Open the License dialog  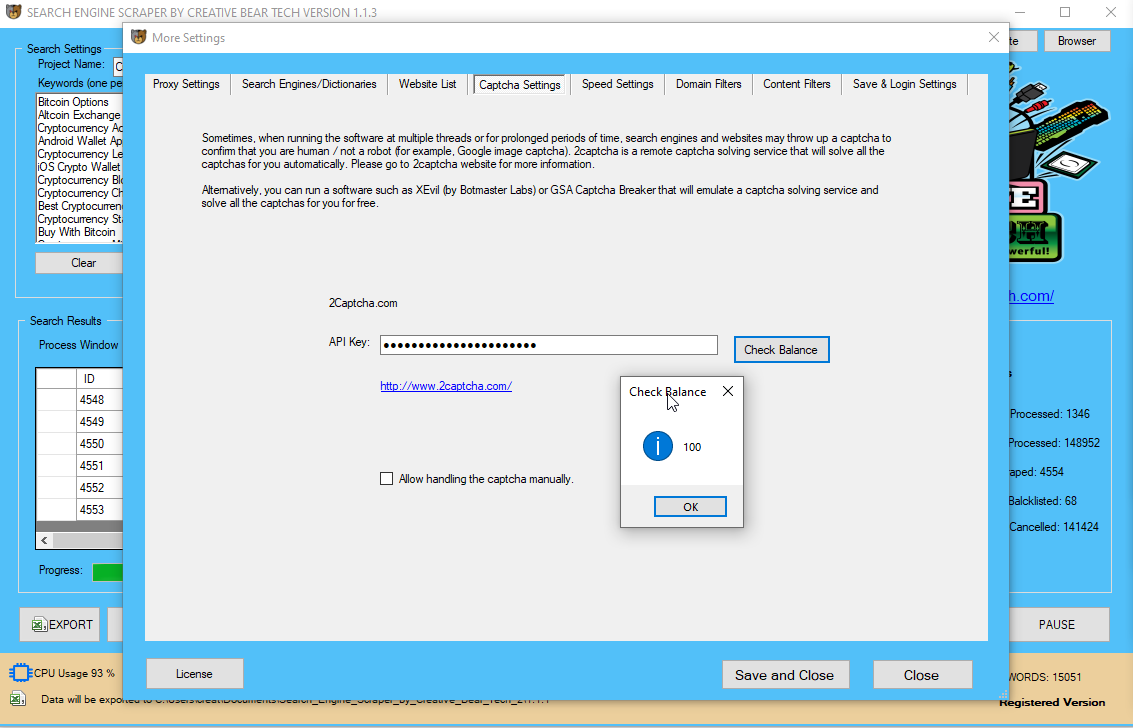pyautogui.click(x=194, y=673)
